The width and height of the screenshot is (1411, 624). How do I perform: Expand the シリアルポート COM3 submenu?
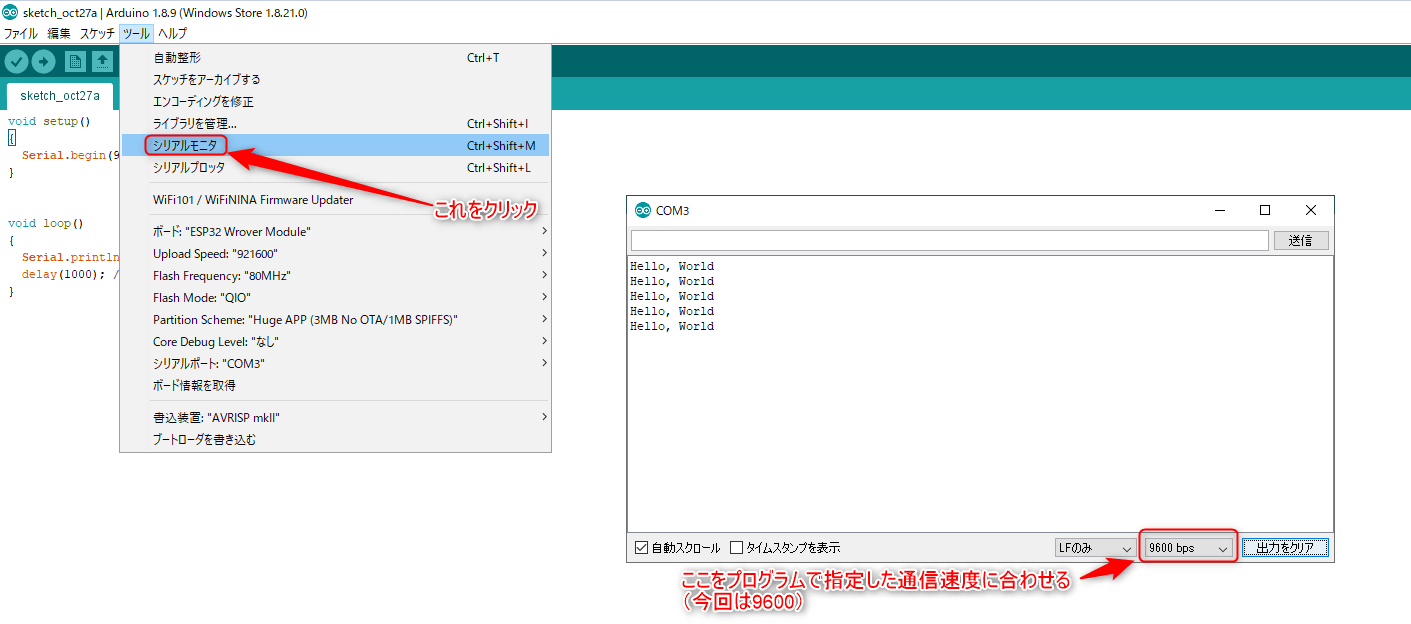click(336, 363)
